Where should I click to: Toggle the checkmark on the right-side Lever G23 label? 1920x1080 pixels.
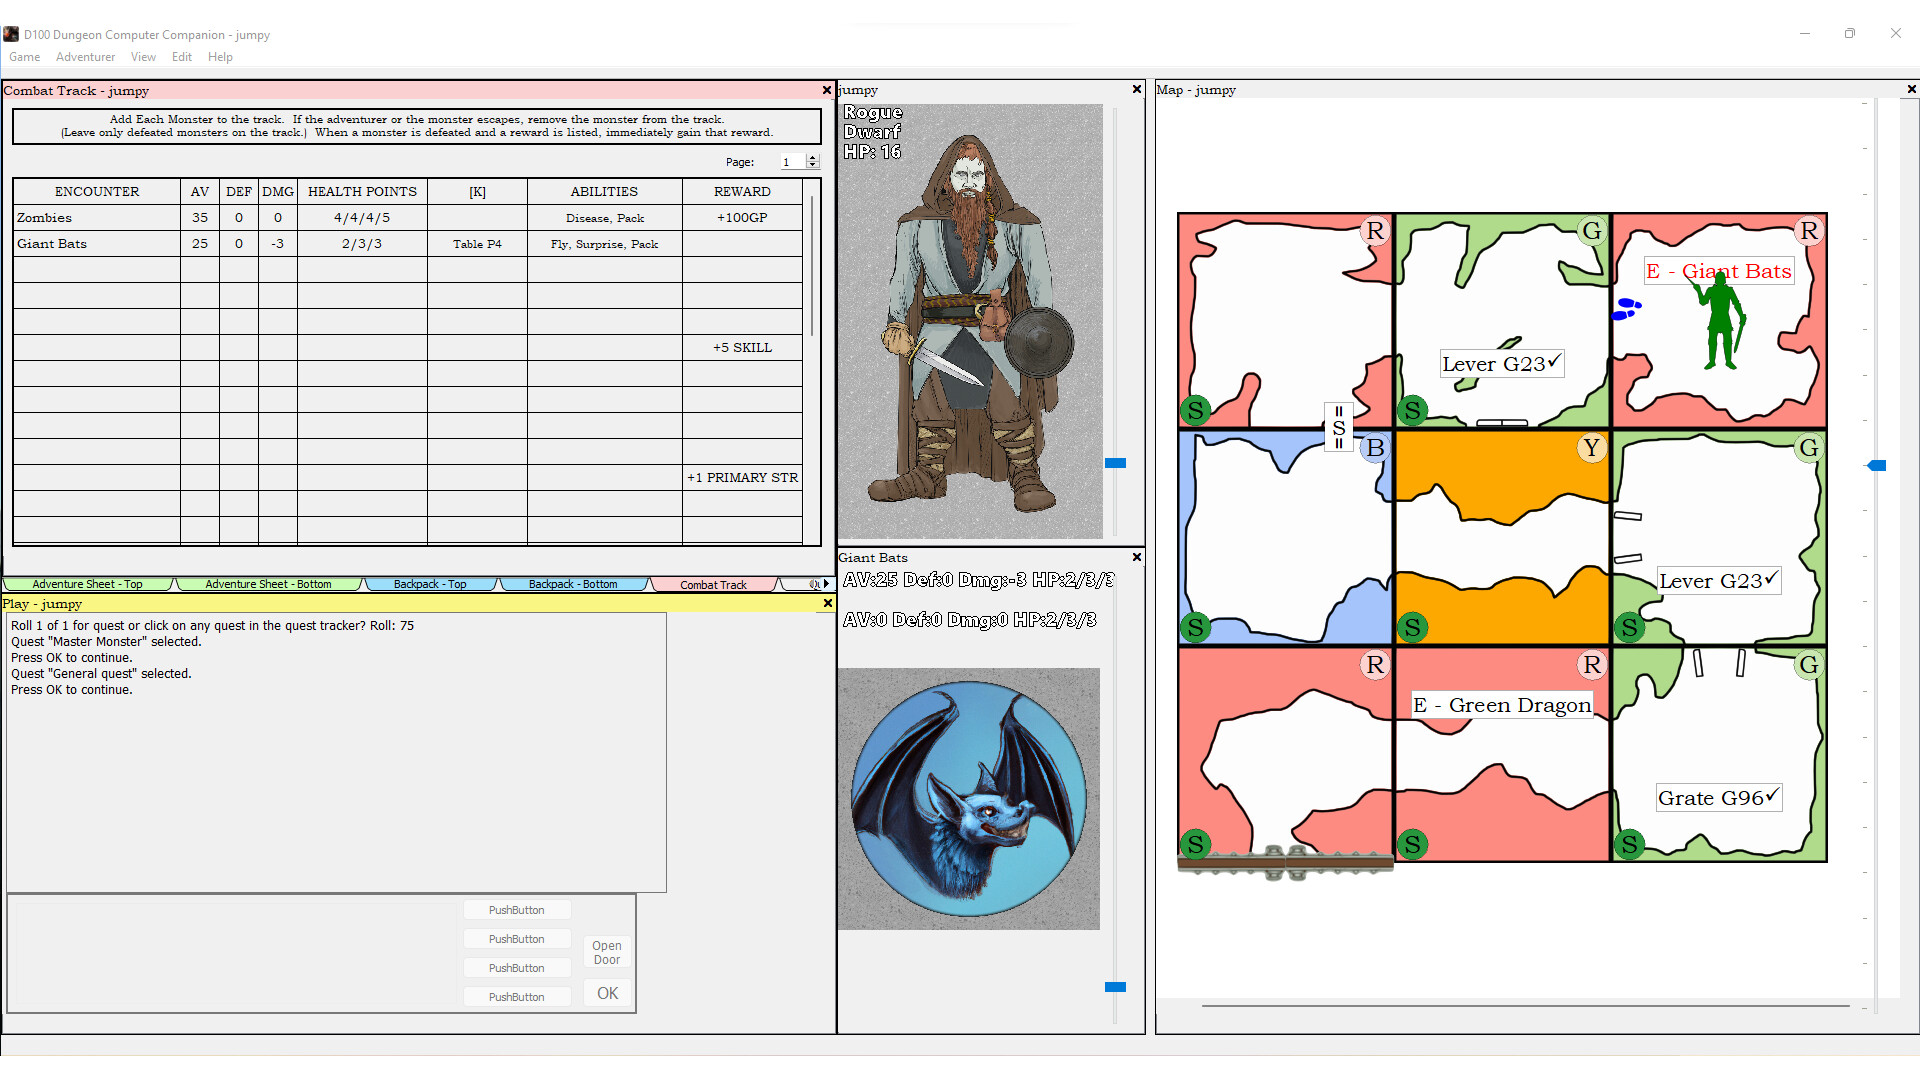(1768, 578)
